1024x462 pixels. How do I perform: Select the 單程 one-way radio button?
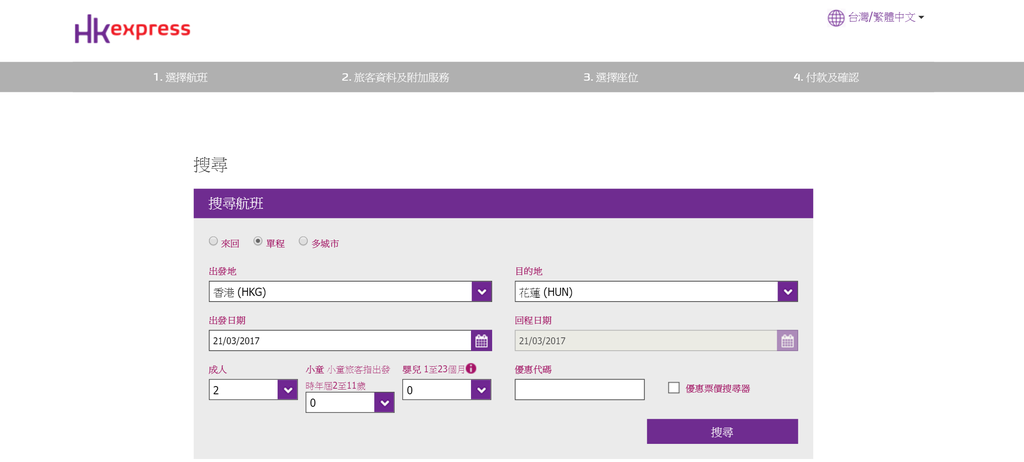(x=258, y=241)
